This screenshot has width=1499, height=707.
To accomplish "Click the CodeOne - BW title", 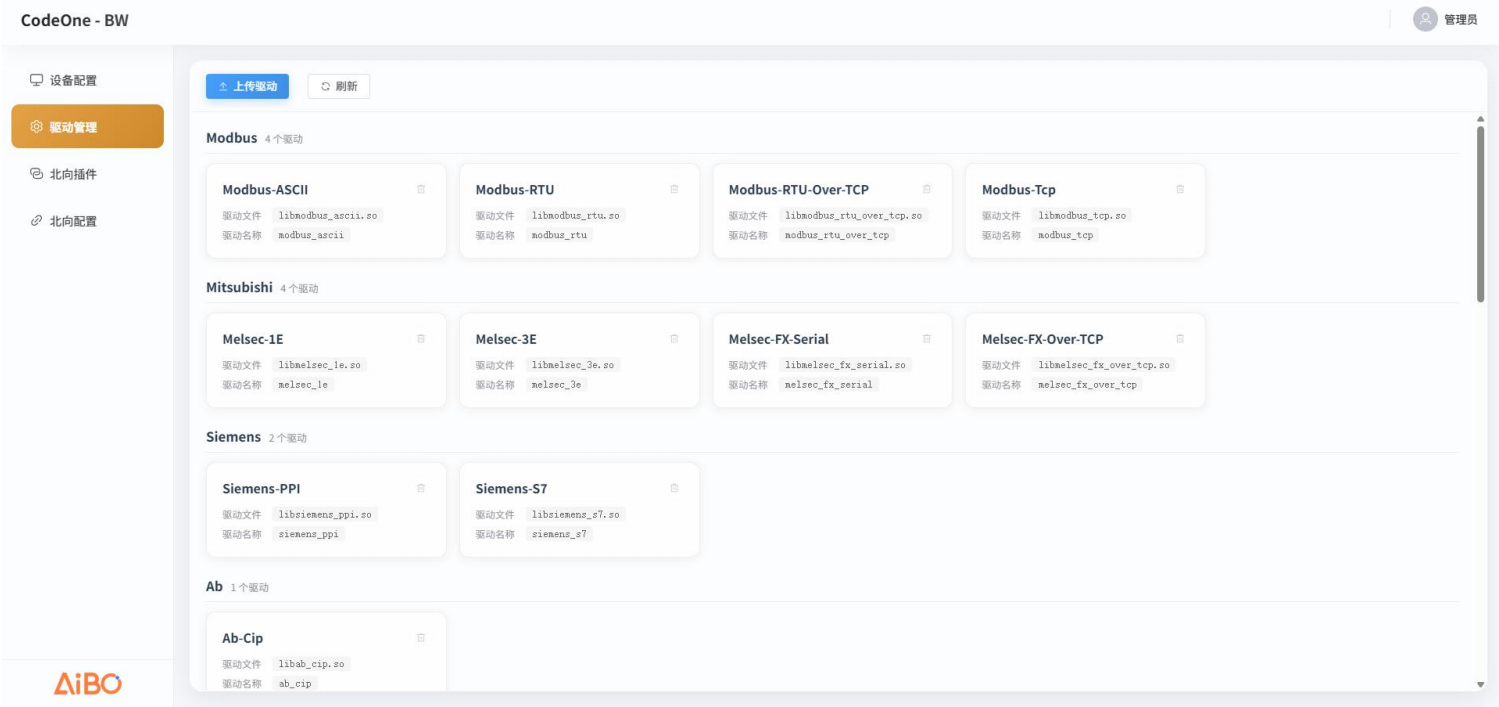I will [74, 20].
